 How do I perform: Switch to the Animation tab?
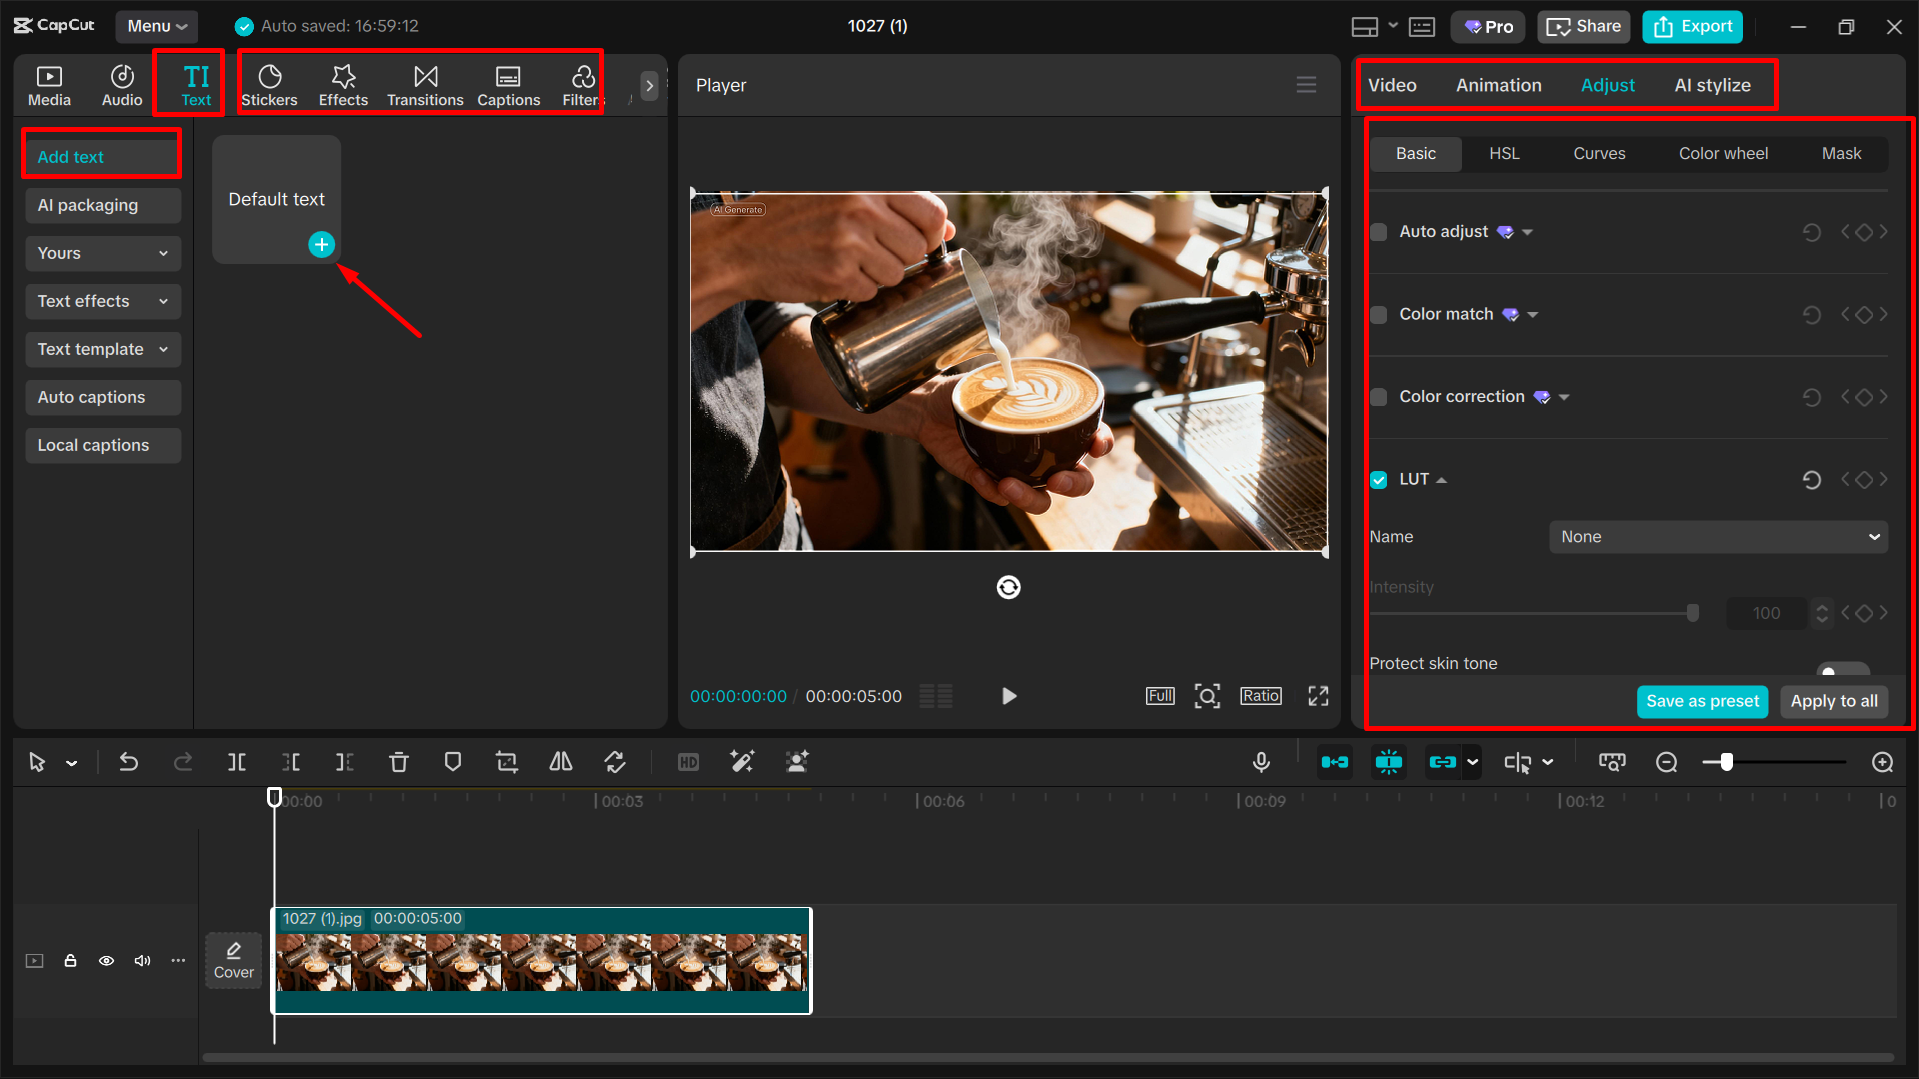pos(1497,85)
